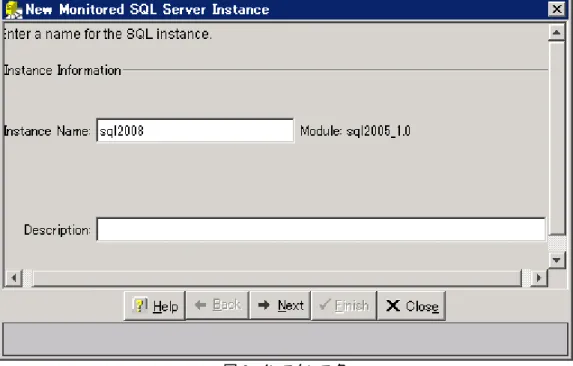Click the horizontal scrollbar right arrow
Viewport: 573px width, 366px height.
tap(539, 278)
